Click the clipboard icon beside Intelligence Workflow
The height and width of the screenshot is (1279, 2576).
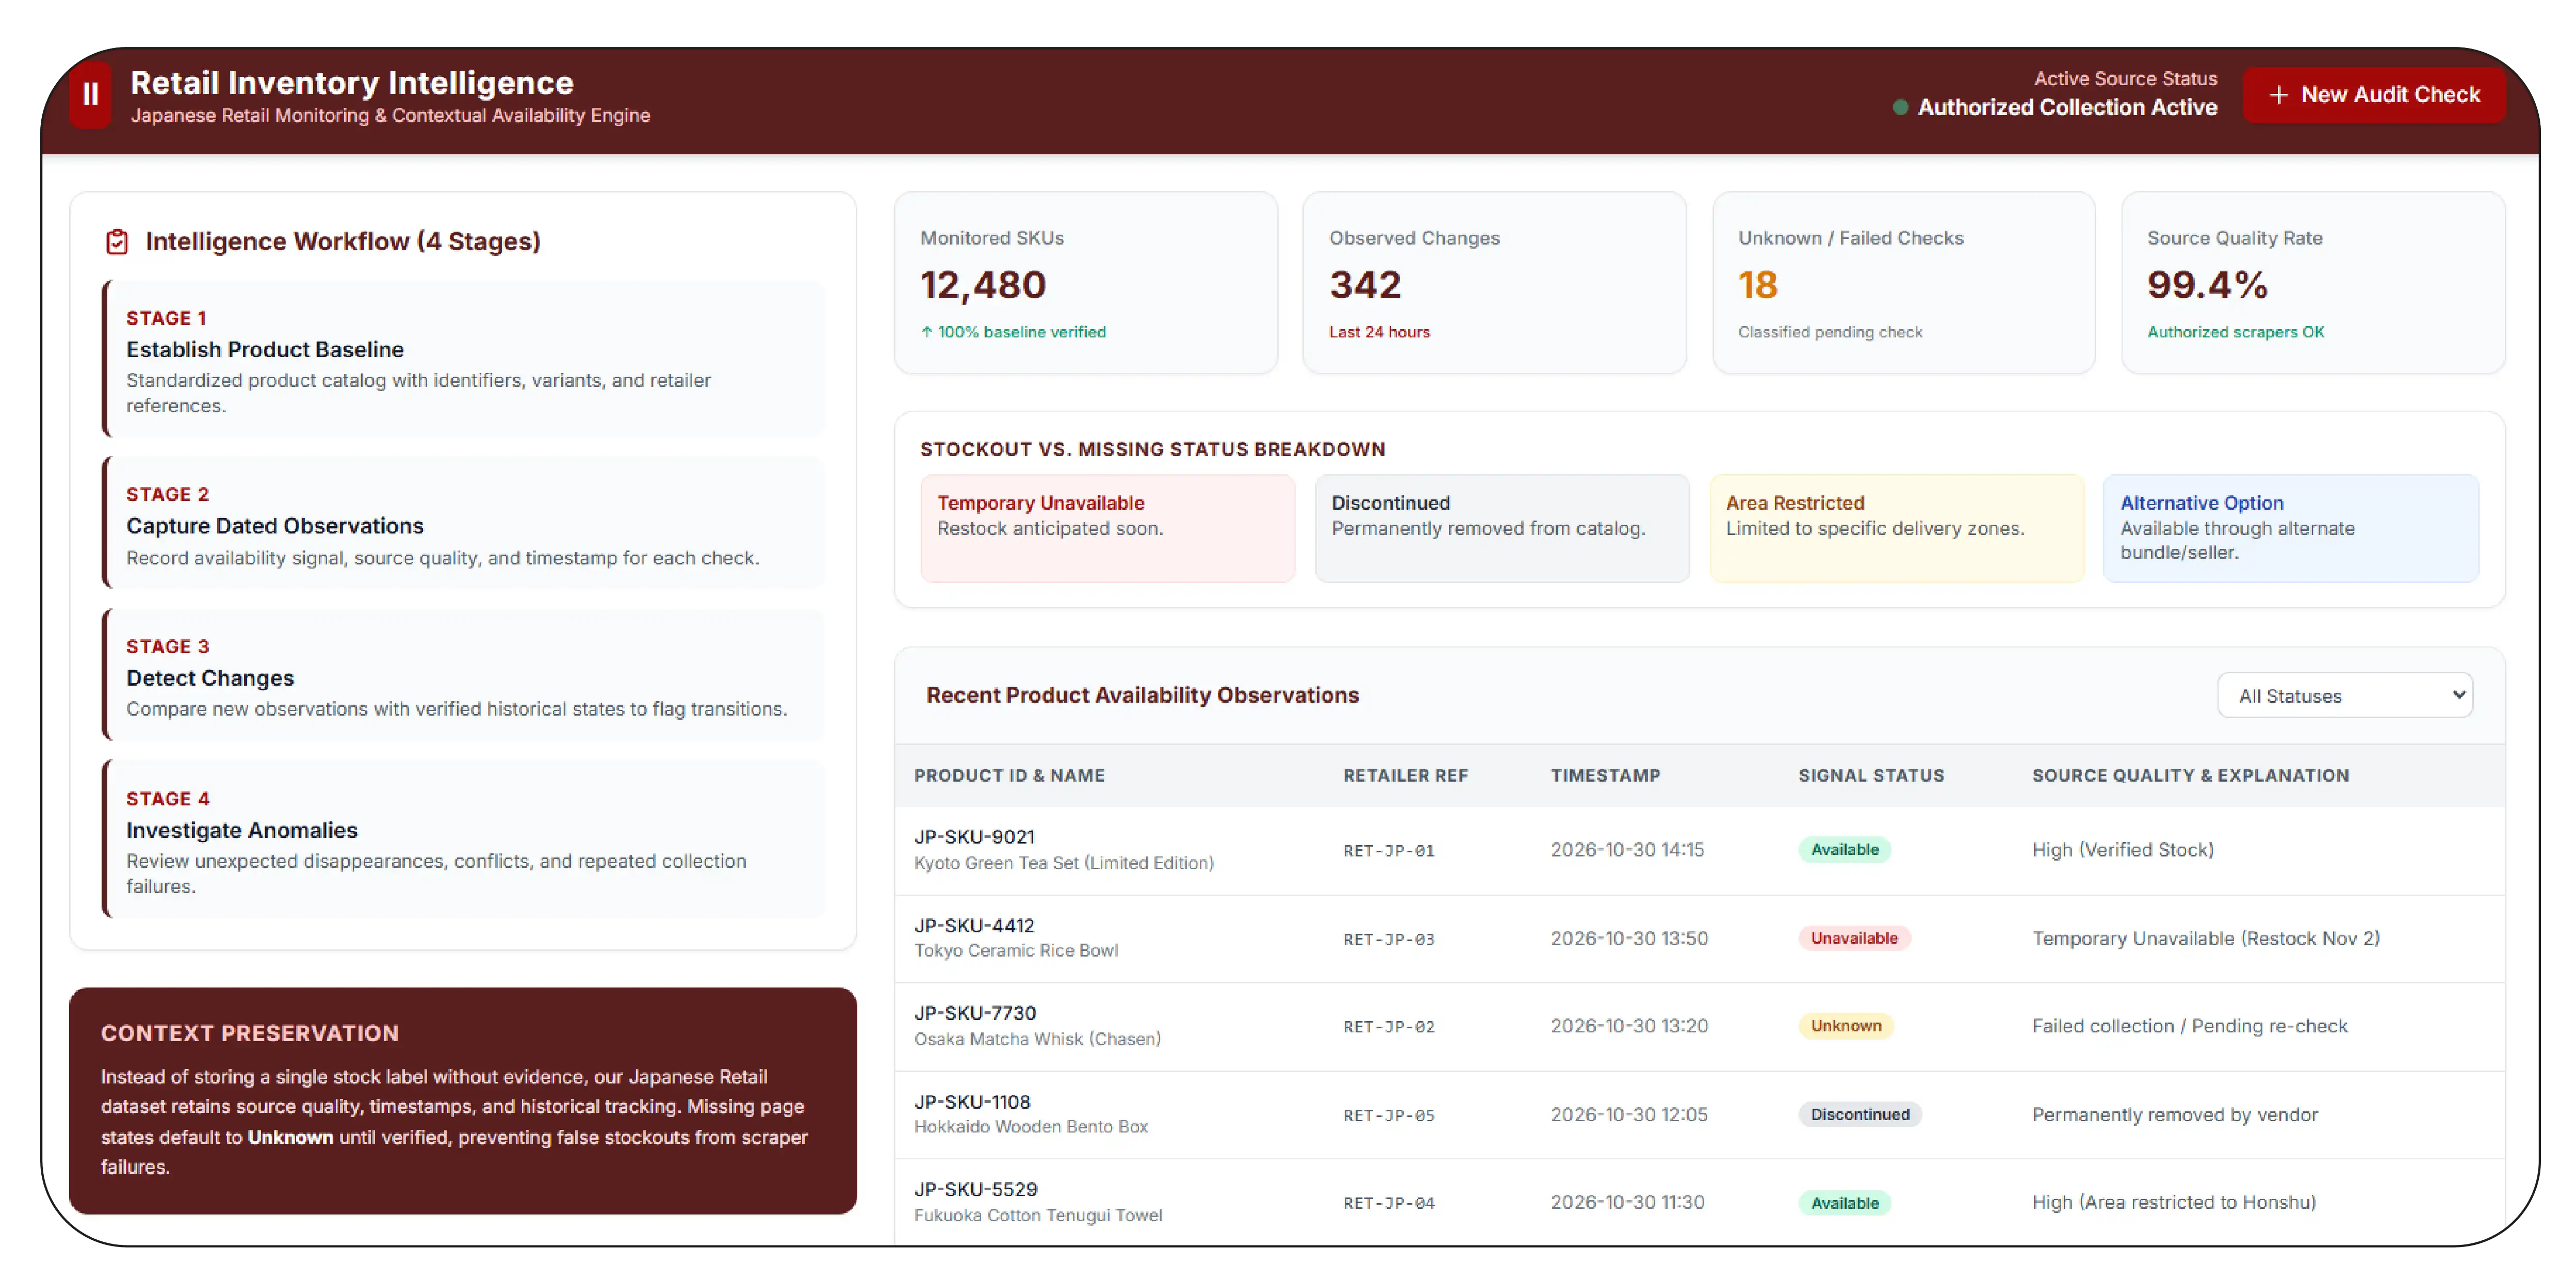pos(117,241)
